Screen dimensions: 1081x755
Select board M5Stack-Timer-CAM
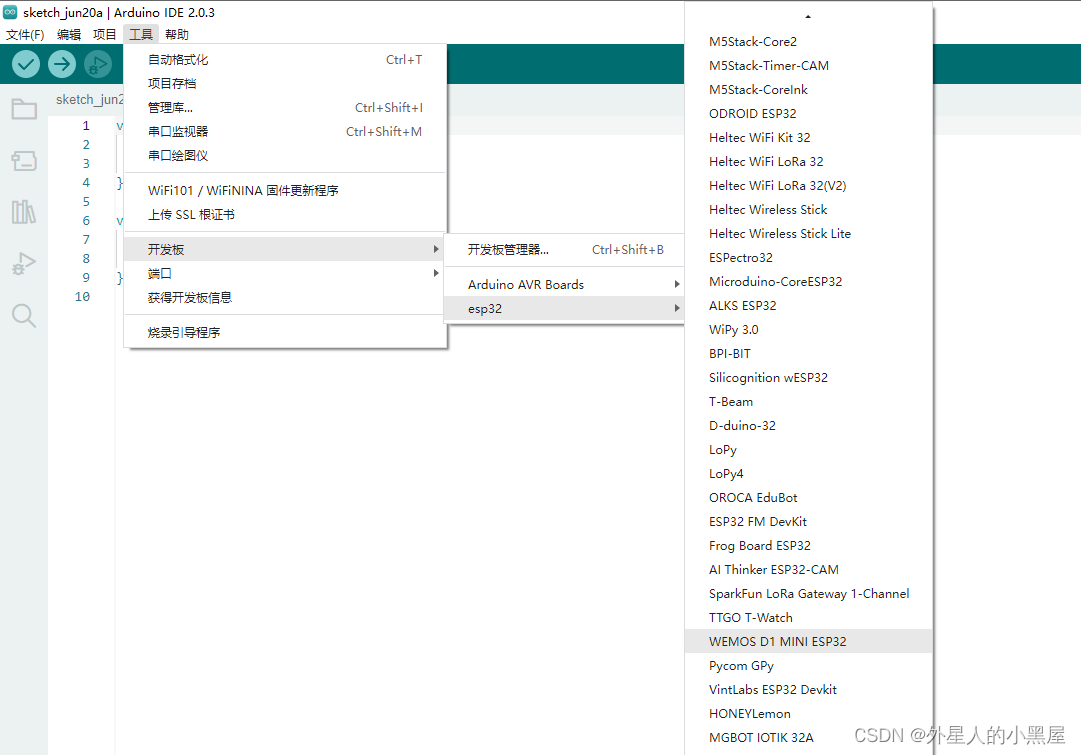(x=809, y=66)
